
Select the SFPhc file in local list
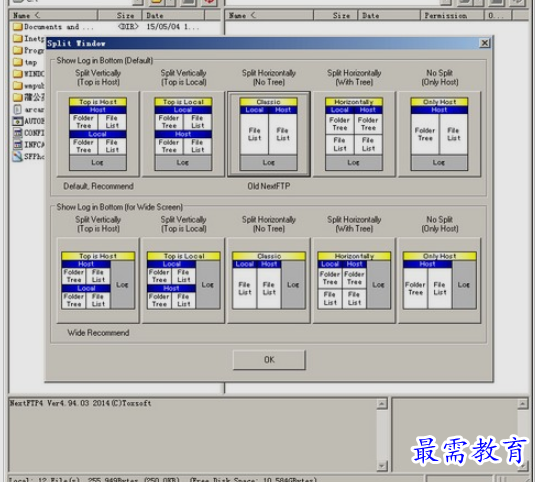point(29,156)
